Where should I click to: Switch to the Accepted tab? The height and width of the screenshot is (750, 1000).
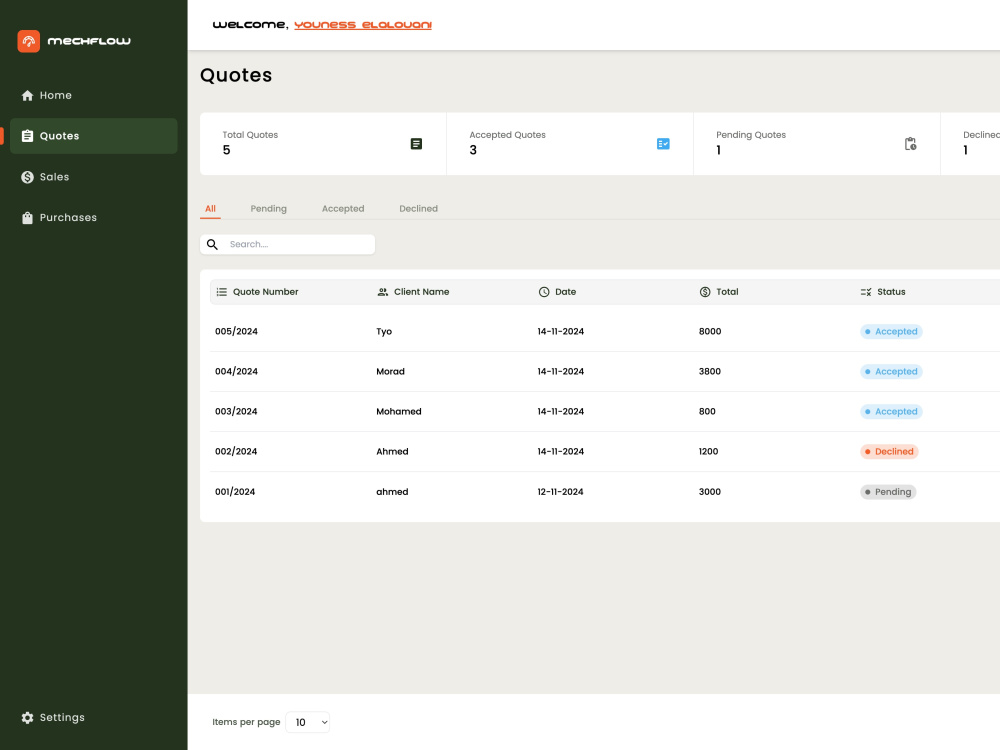click(343, 209)
